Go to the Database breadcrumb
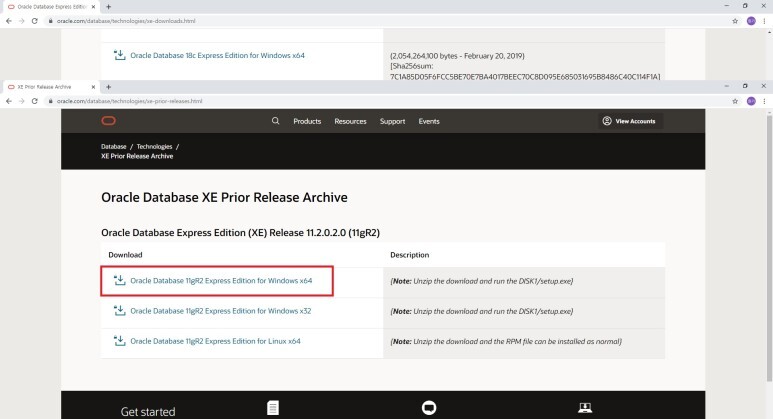Screen dimensions: 773x419 tap(113, 146)
